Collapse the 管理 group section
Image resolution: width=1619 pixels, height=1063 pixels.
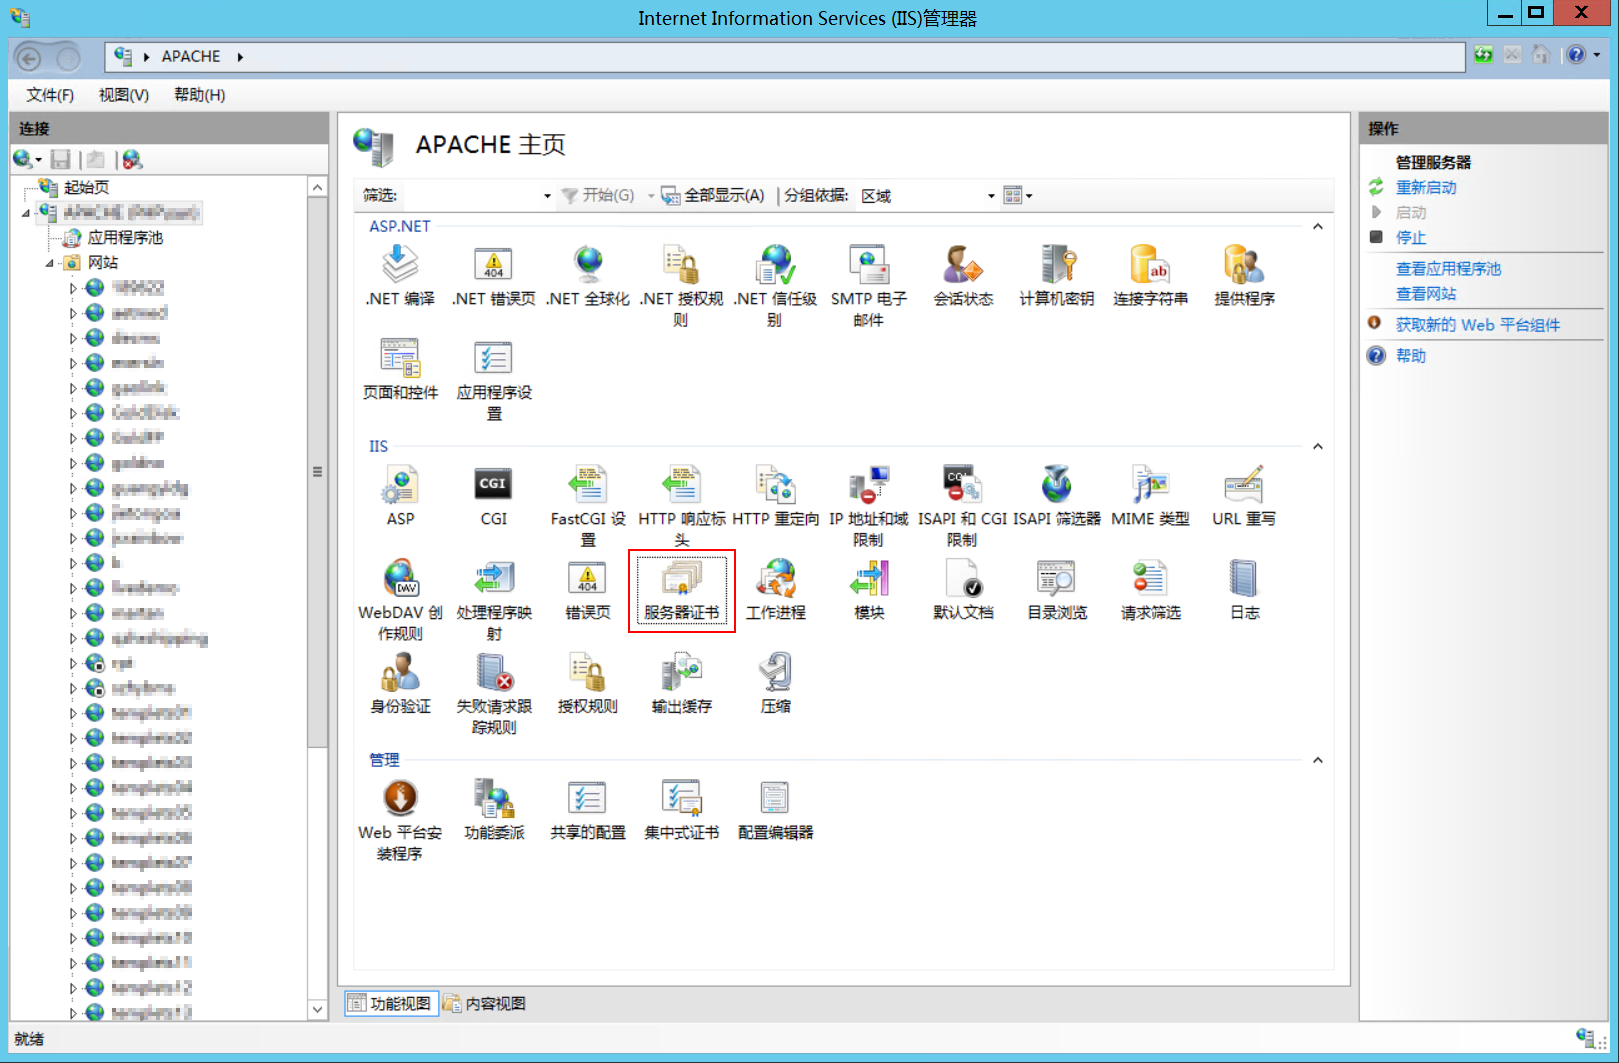coord(1318,760)
